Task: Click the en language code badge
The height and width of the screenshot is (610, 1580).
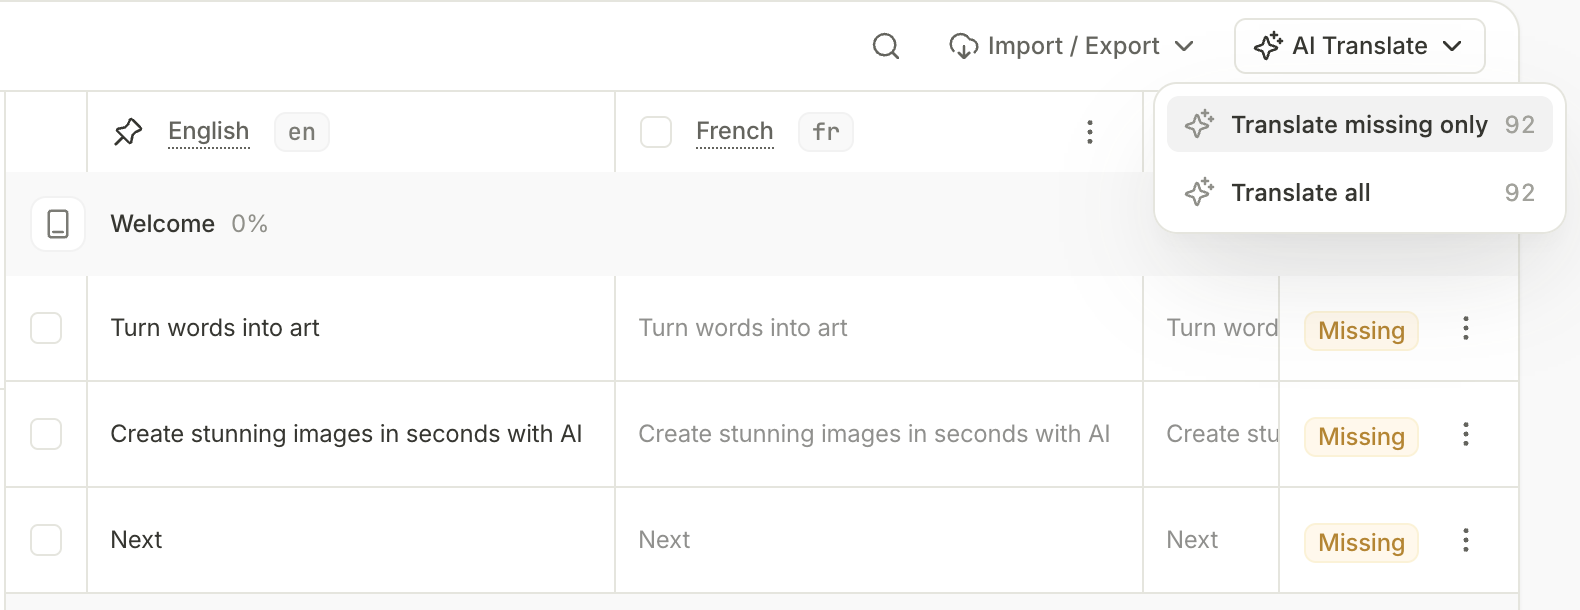Action: (x=302, y=132)
